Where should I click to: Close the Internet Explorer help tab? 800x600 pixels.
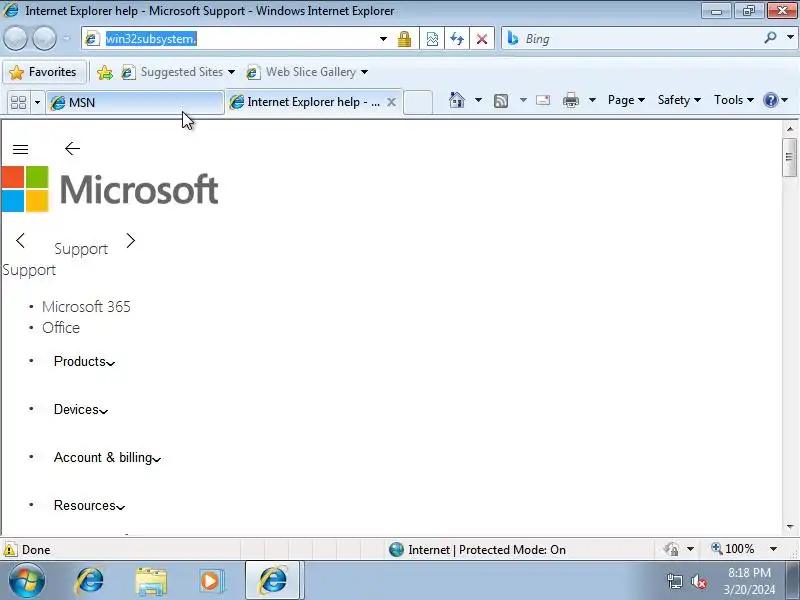[391, 102]
